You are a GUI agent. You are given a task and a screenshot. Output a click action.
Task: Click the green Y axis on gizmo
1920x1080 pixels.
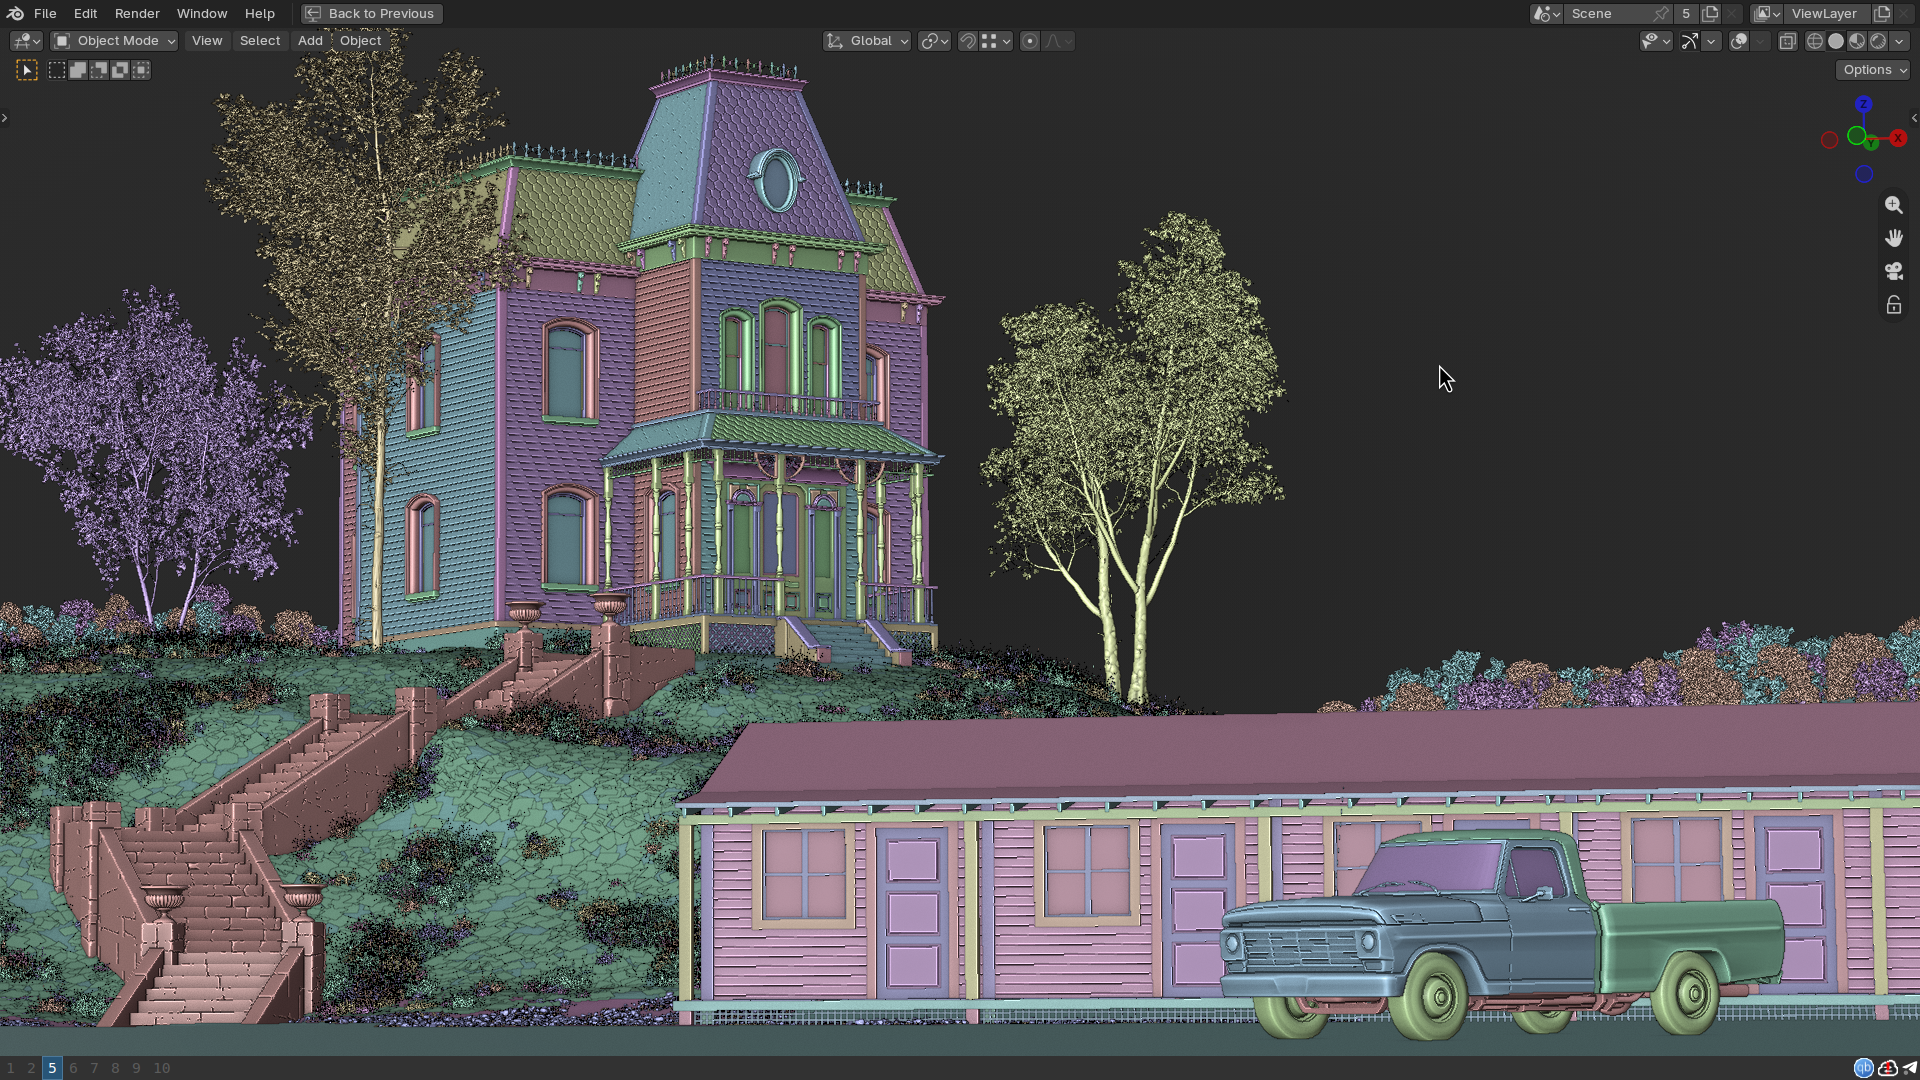1871,143
